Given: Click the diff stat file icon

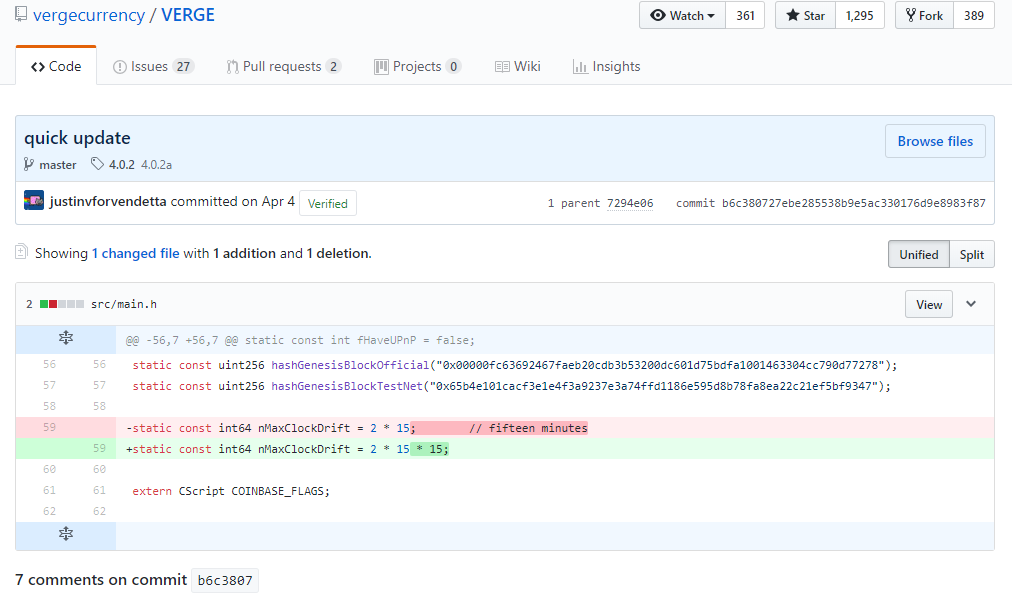Looking at the screenshot, I should click(21, 252).
